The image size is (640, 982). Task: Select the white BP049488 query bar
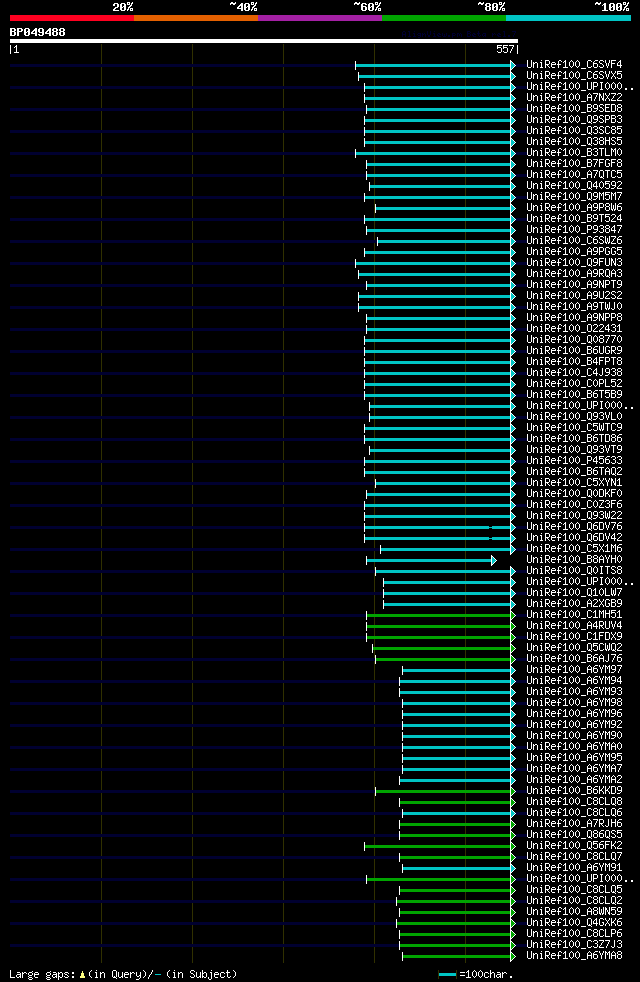pos(264,41)
